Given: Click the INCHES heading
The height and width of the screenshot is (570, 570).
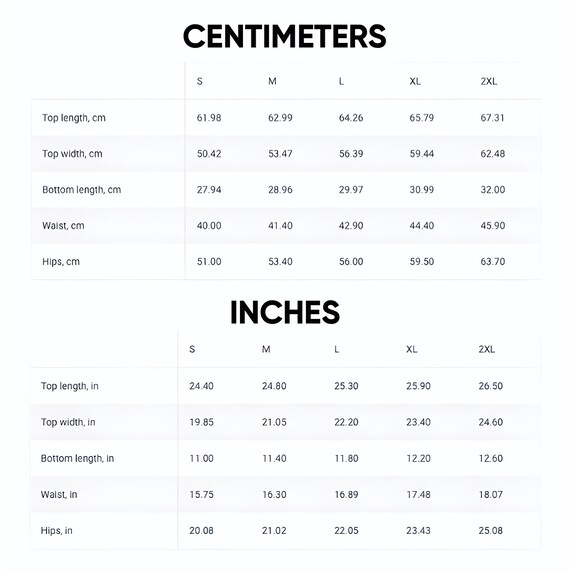Looking at the screenshot, I should coord(285,312).
